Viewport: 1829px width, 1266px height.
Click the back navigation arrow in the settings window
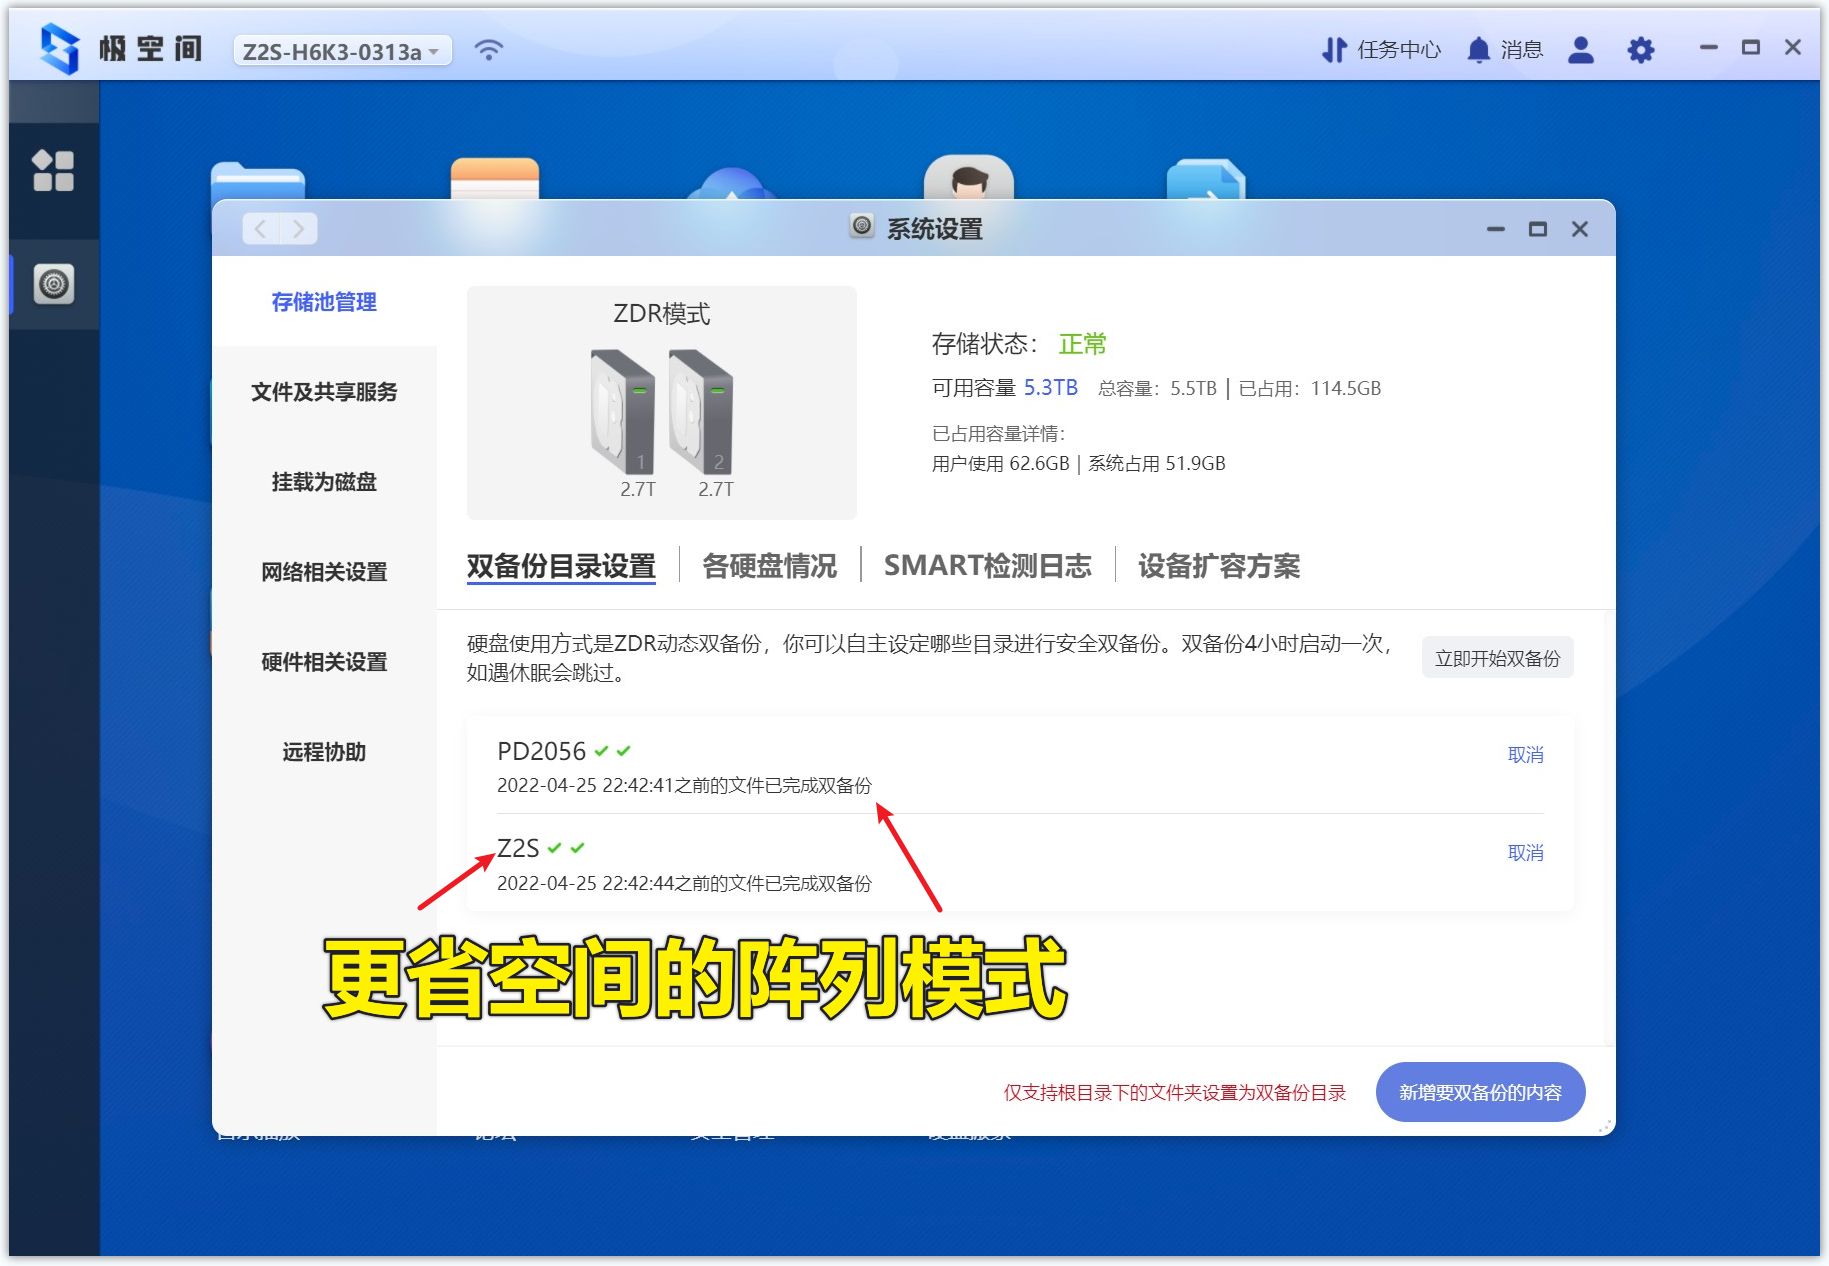[259, 228]
